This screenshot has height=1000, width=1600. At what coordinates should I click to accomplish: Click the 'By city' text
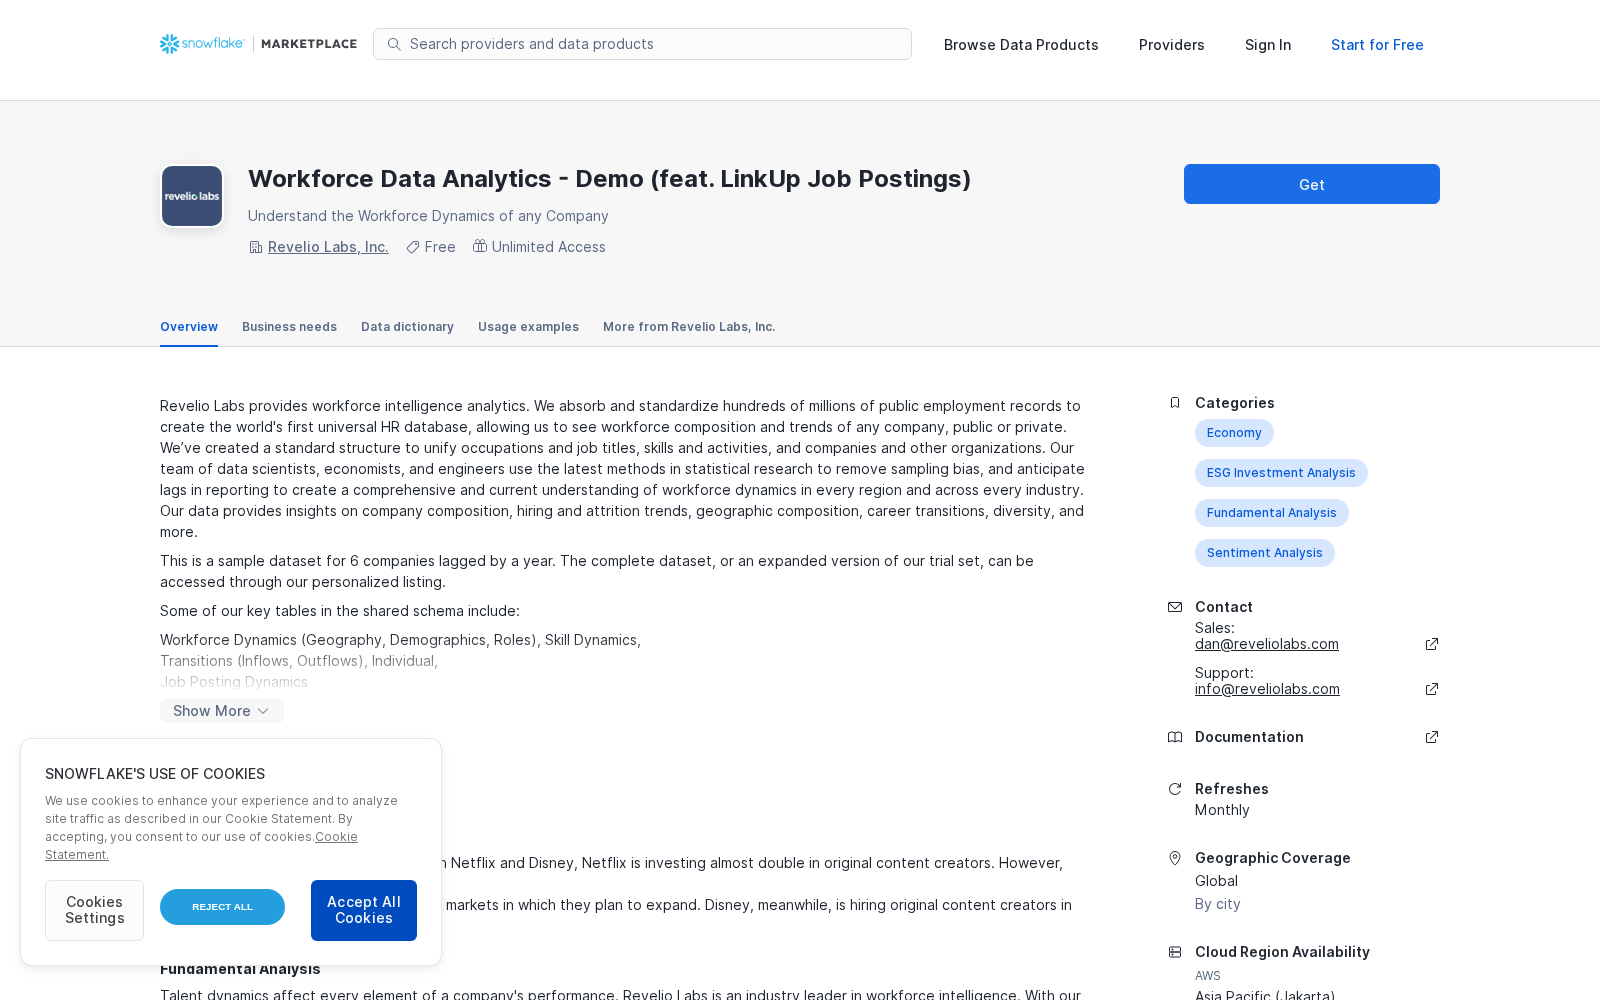pyautogui.click(x=1218, y=904)
